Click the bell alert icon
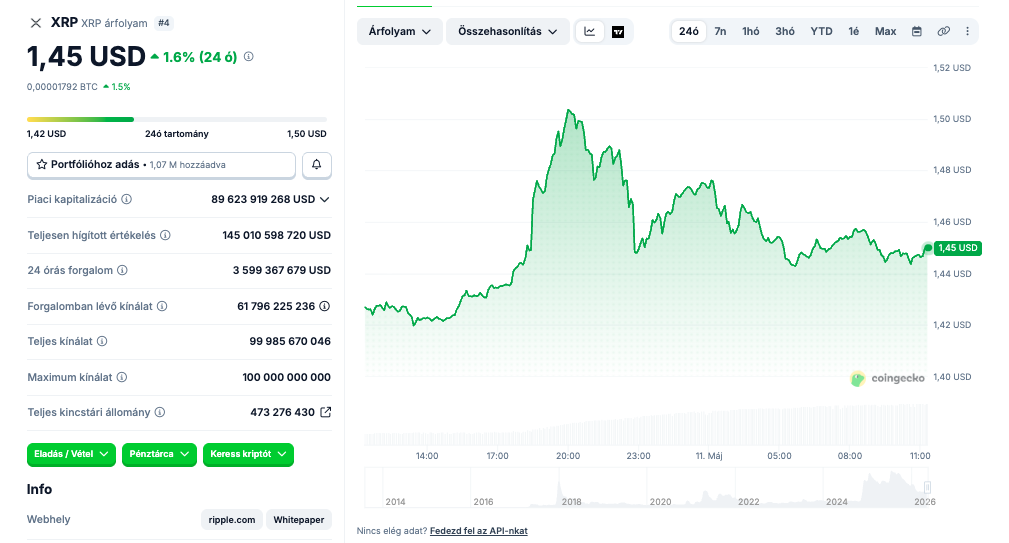Viewport: 1009px width, 543px height. [x=317, y=165]
